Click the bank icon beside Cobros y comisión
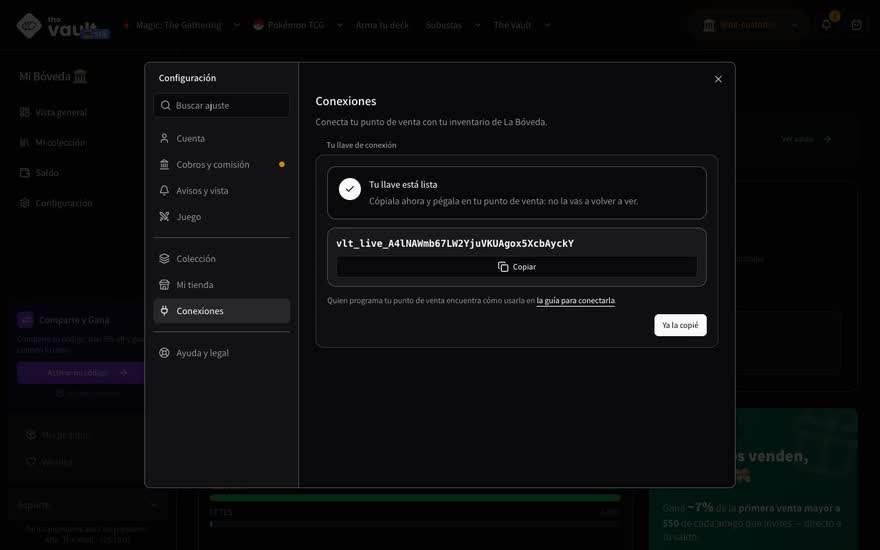The height and width of the screenshot is (550, 880). (164, 164)
